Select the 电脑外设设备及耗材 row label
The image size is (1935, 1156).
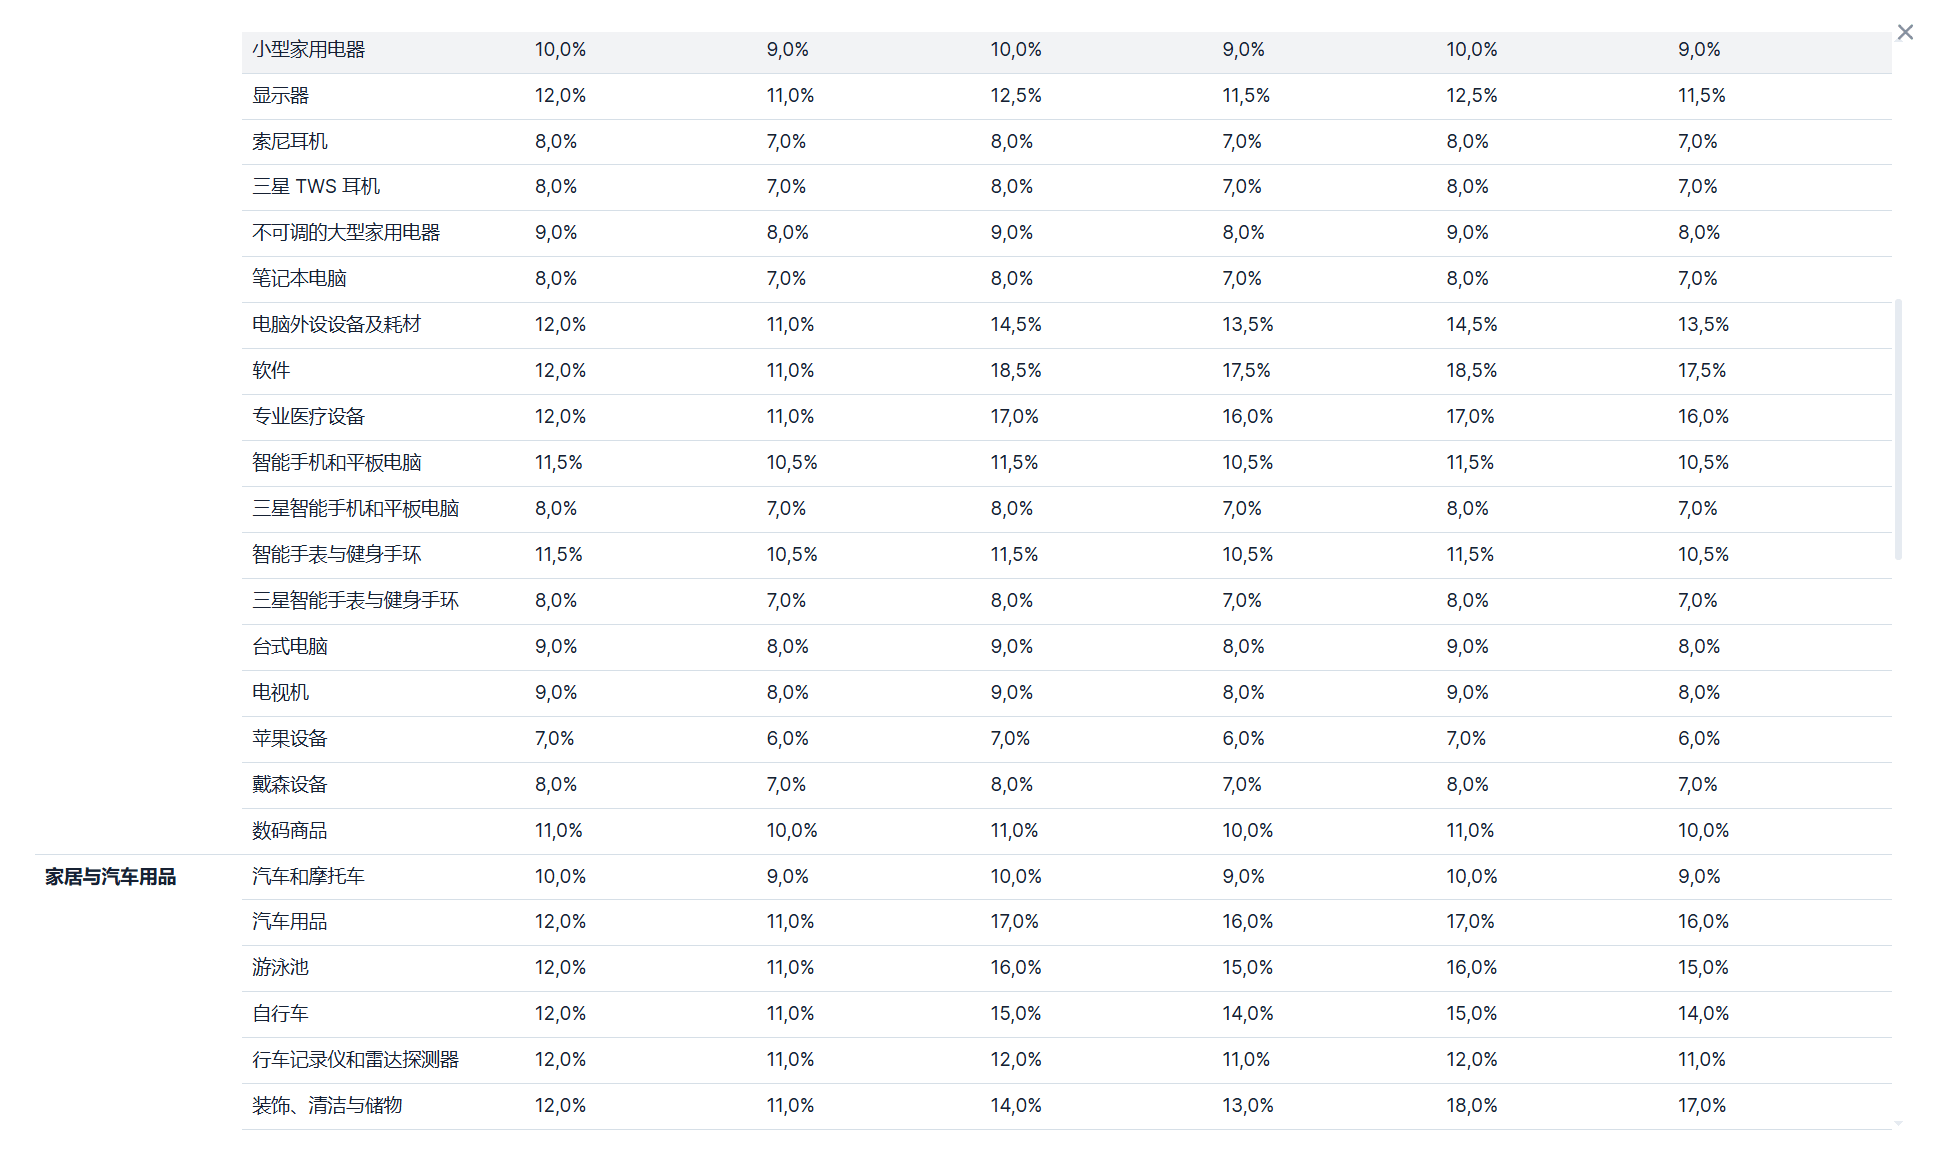336,325
